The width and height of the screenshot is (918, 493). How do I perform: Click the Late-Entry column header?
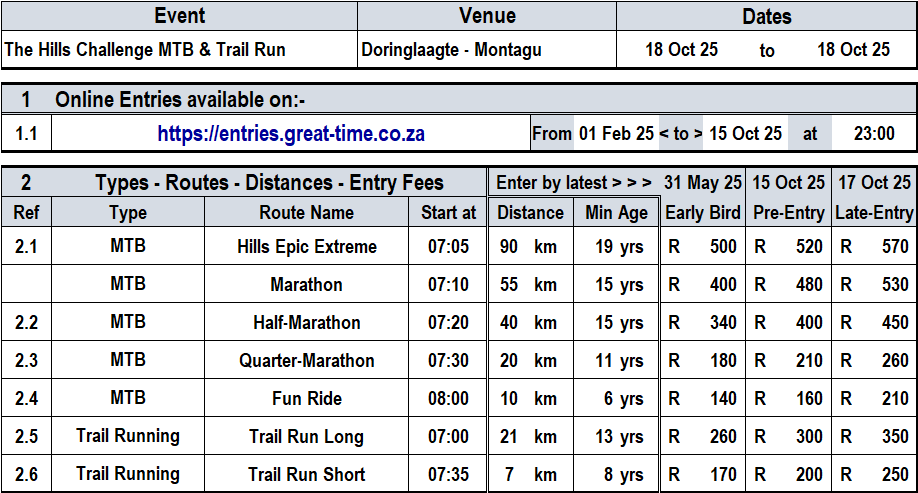pyautogui.click(x=874, y=213)
